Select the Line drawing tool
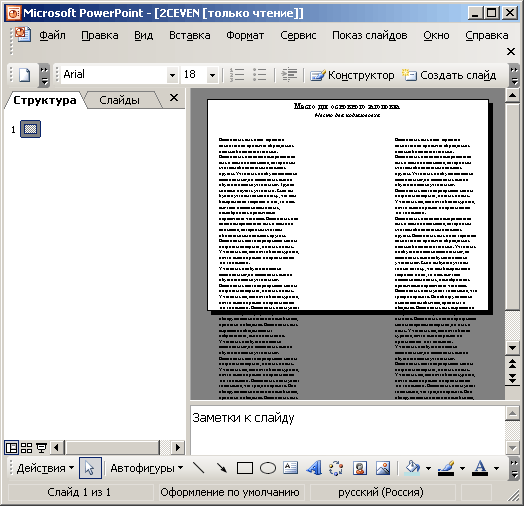Screen dimensions: 524x506 pyautogui.click(x=199, y=468)
